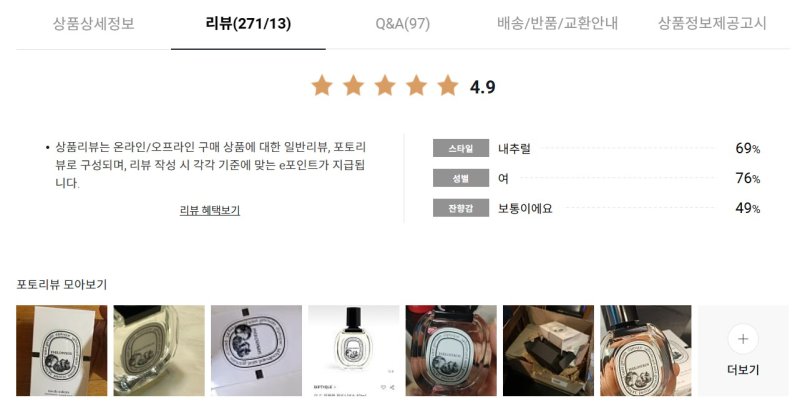Open the 상품상세정보 tab

pos(94,23)
